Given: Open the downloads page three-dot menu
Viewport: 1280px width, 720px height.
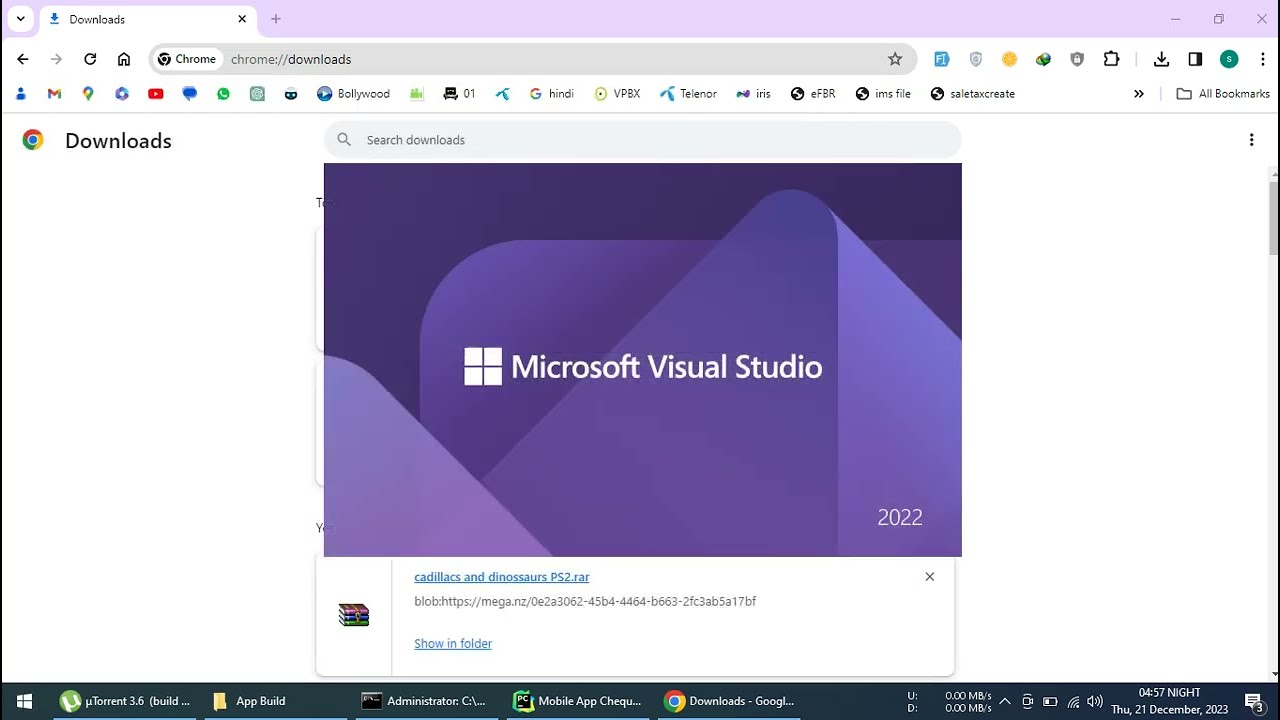Looking at the screenshot, I should click(1251, 140).
